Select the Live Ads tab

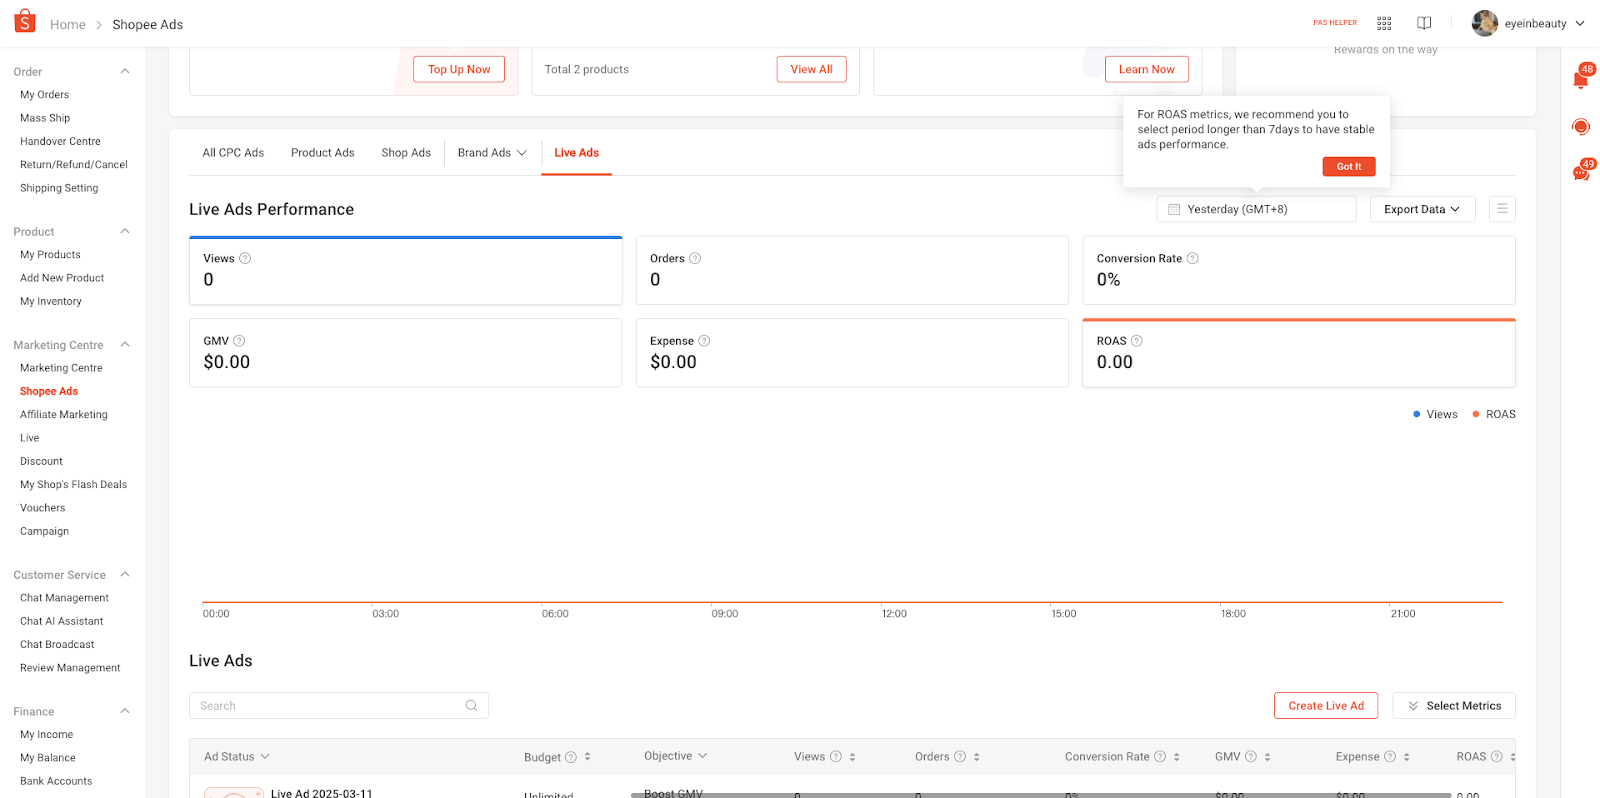point(576,153)
